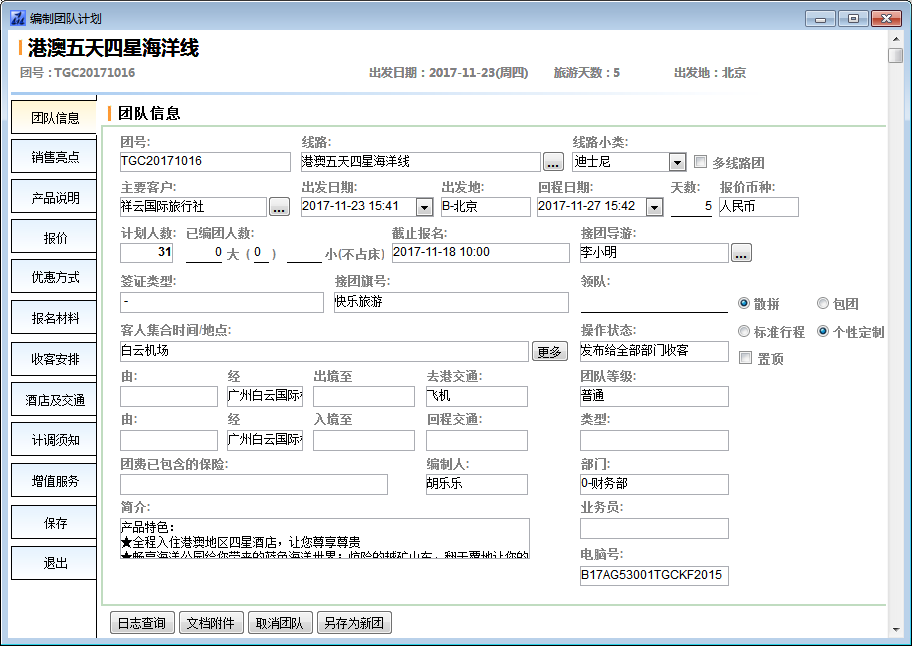Click the browse button next to 线路 field
The image size is (912, 646).
553,162
